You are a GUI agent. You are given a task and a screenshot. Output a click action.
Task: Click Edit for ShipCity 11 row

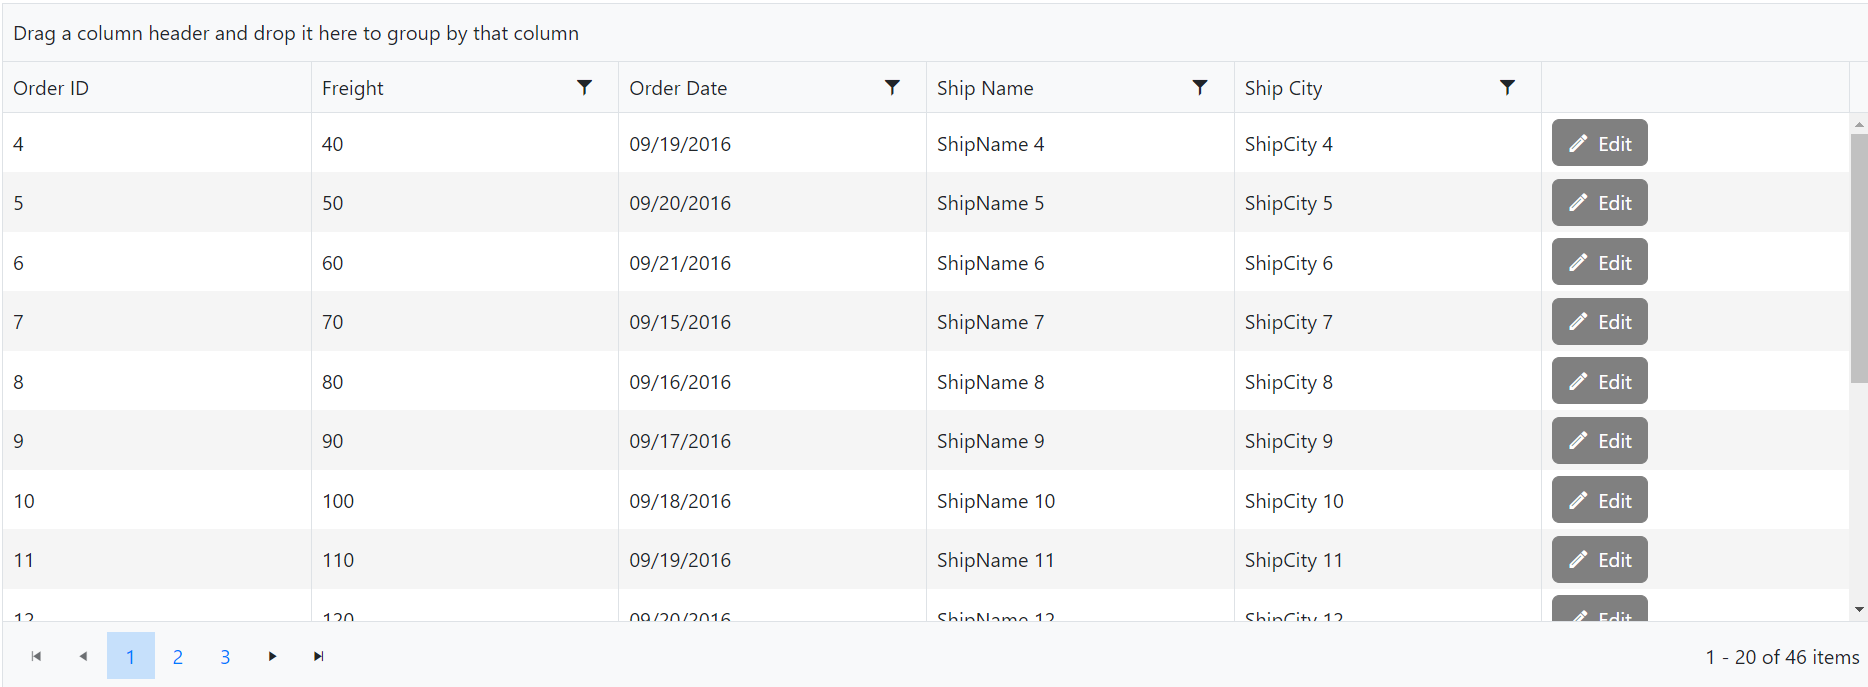1599,560
